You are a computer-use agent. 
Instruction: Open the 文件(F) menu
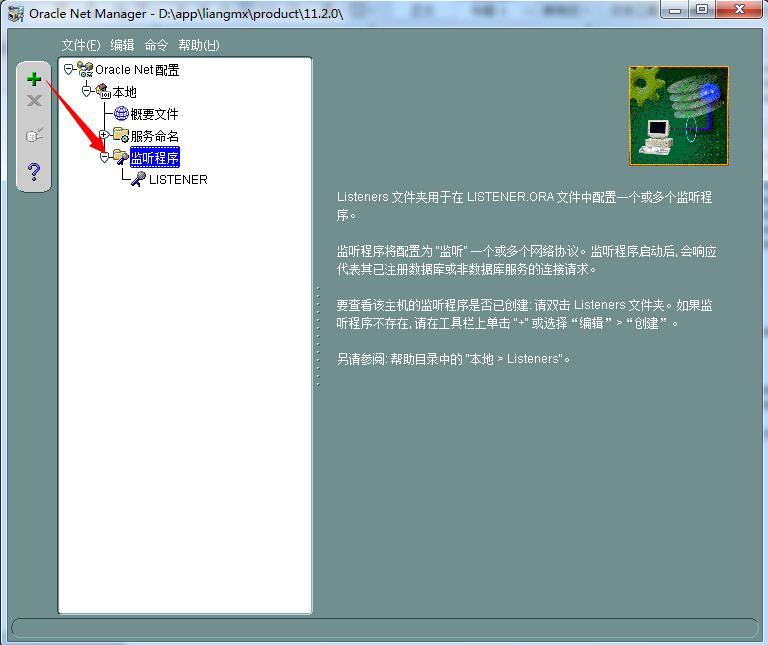click(x=81, y=45)
